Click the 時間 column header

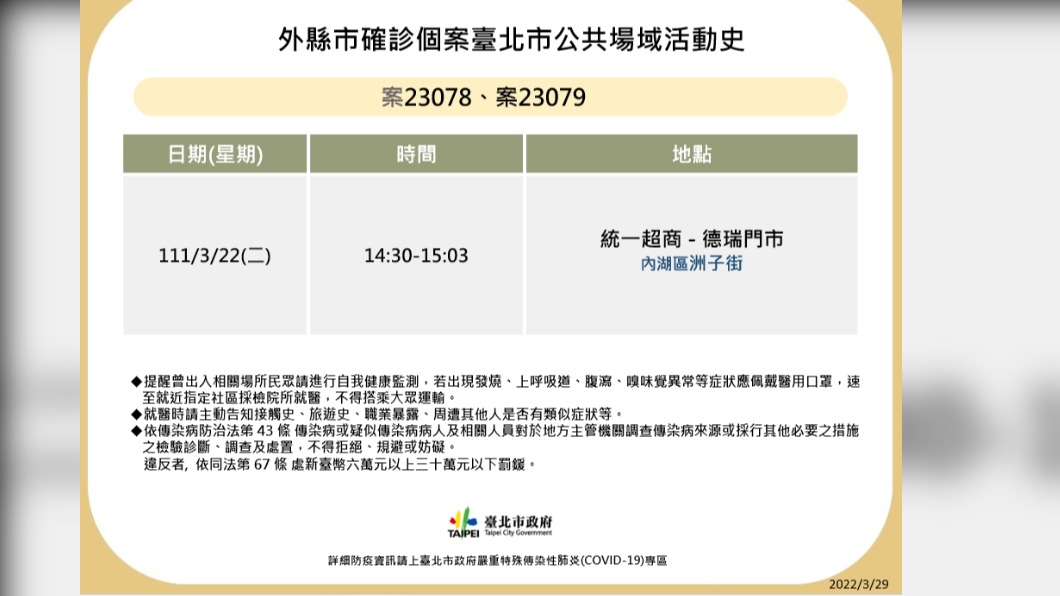(416, 154)
